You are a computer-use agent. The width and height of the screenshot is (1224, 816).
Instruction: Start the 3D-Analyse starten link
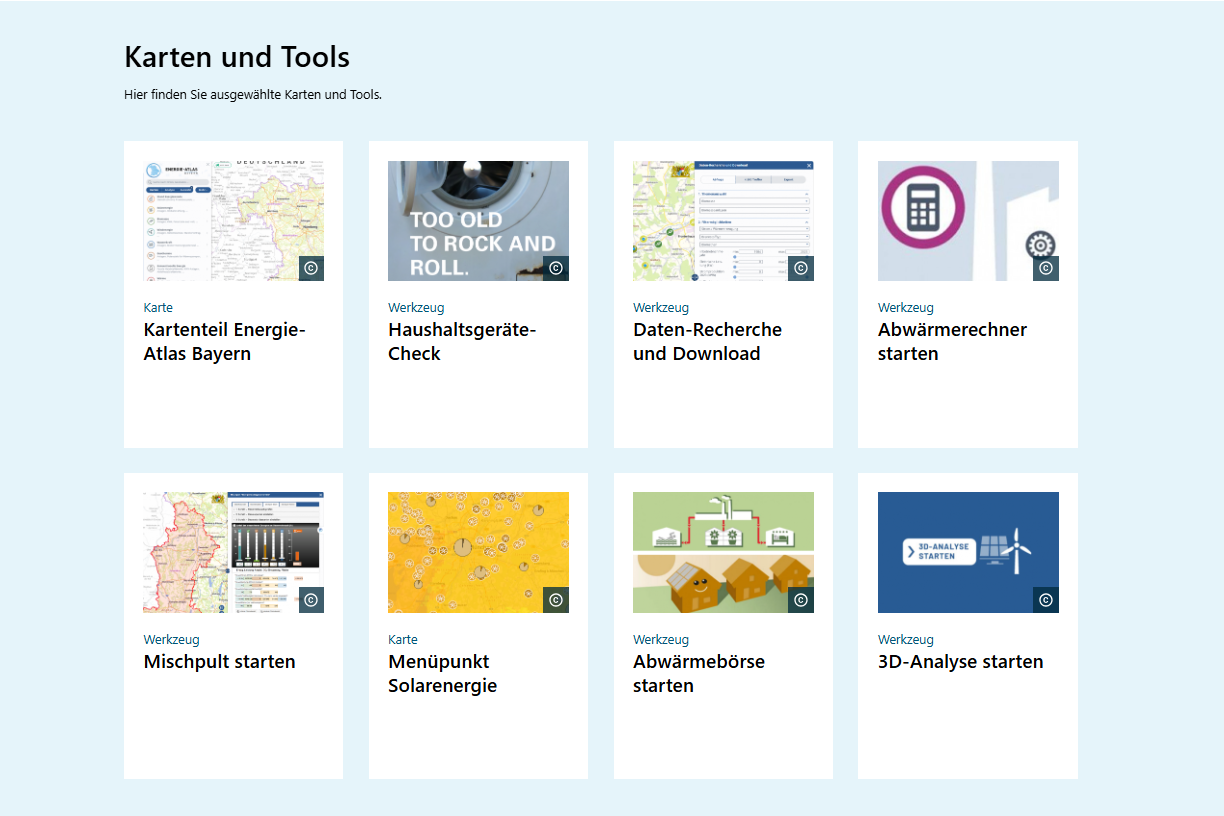(x=960, y=662)
